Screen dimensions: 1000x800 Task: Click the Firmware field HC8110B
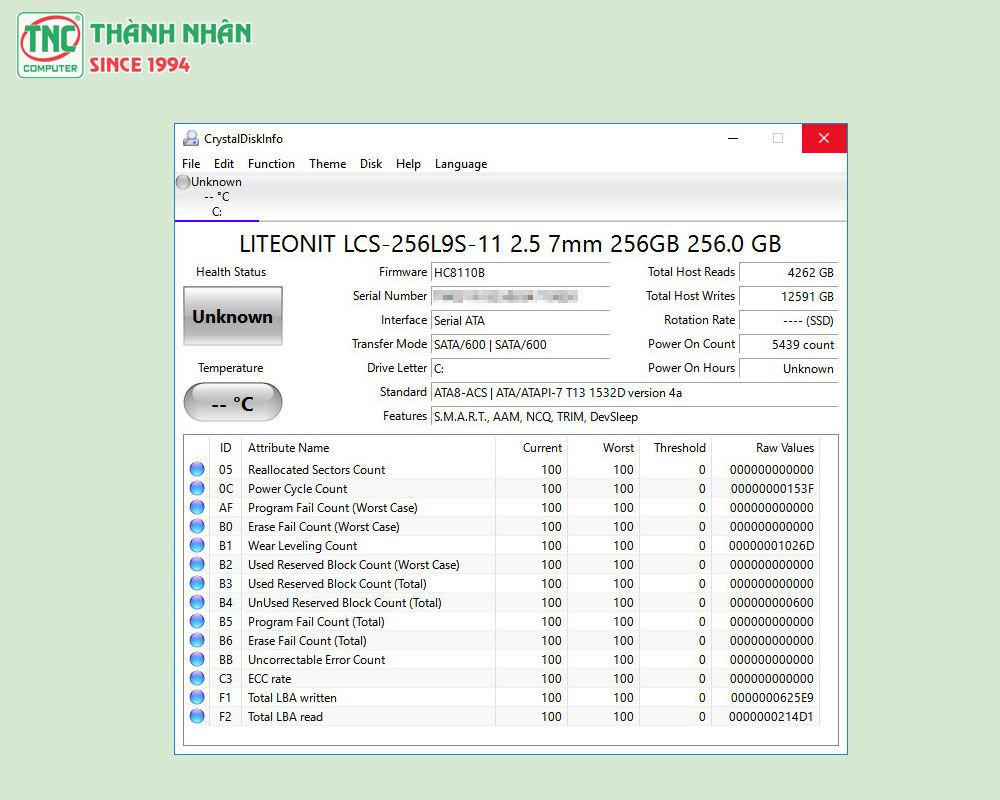point(520,272)
